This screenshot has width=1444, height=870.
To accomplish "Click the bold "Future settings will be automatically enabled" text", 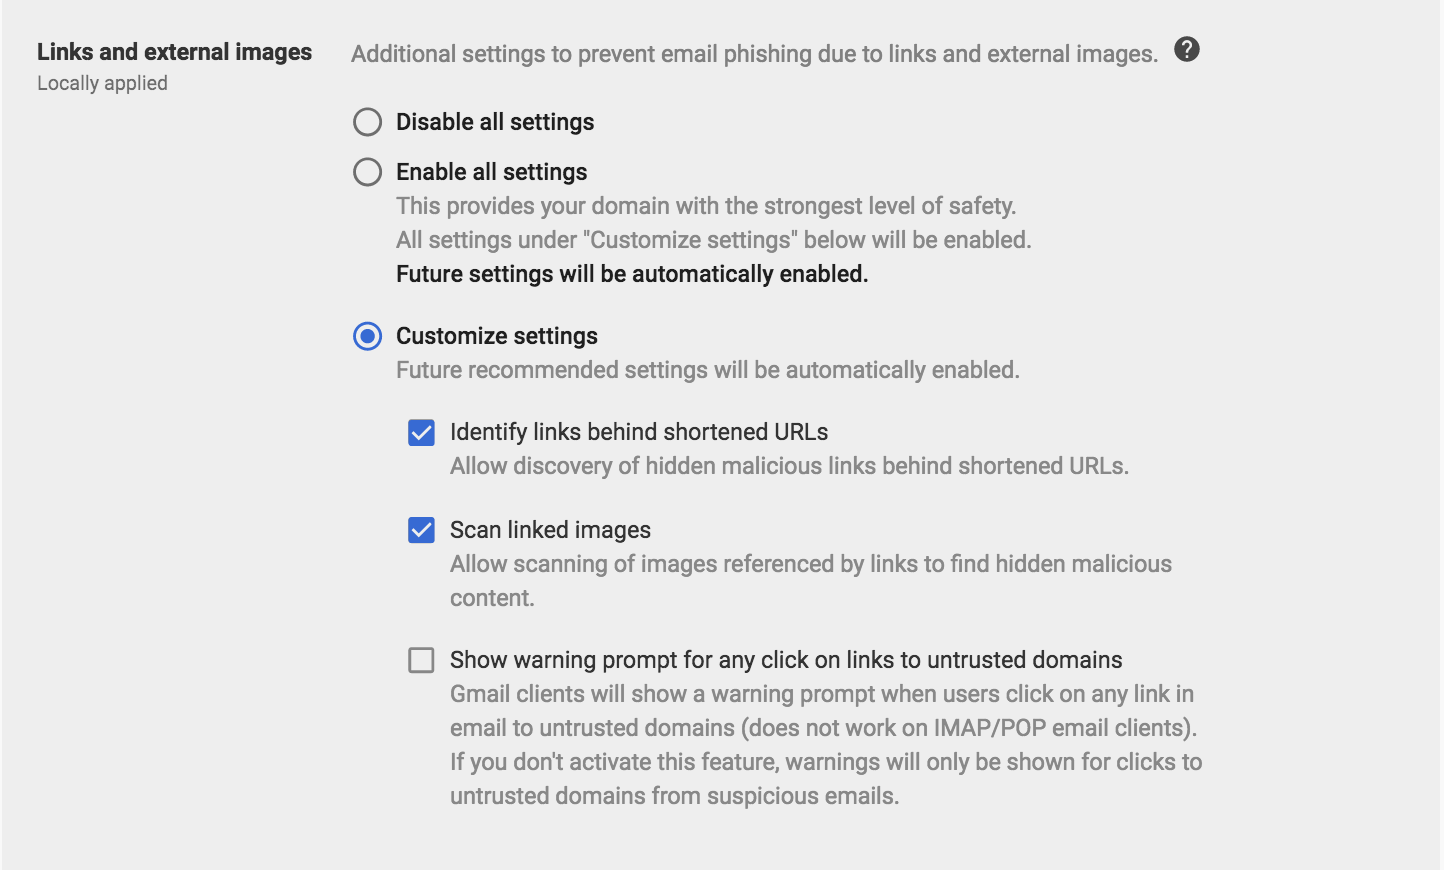I will [x=632, y=274].
